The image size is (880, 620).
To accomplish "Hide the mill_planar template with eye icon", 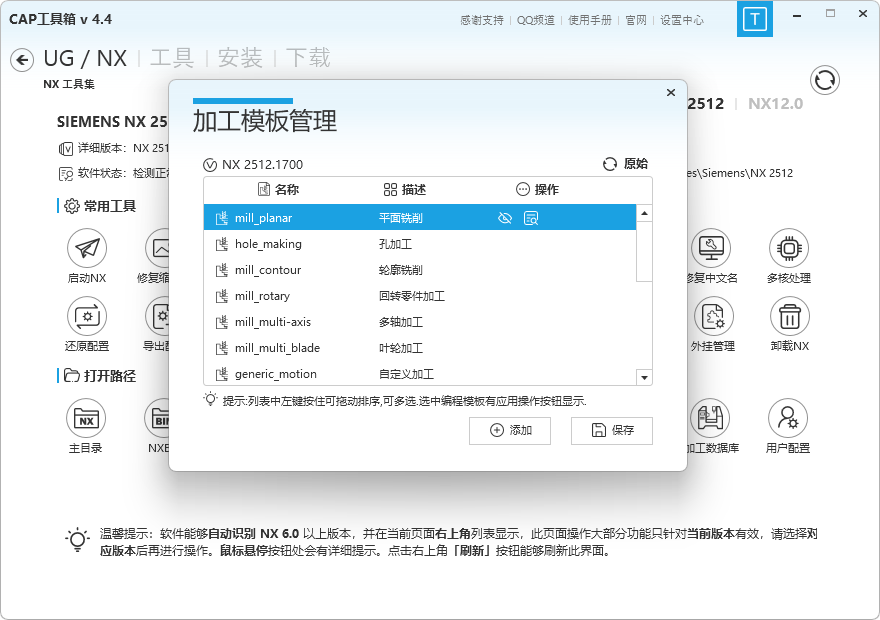I will coord(505,218).
